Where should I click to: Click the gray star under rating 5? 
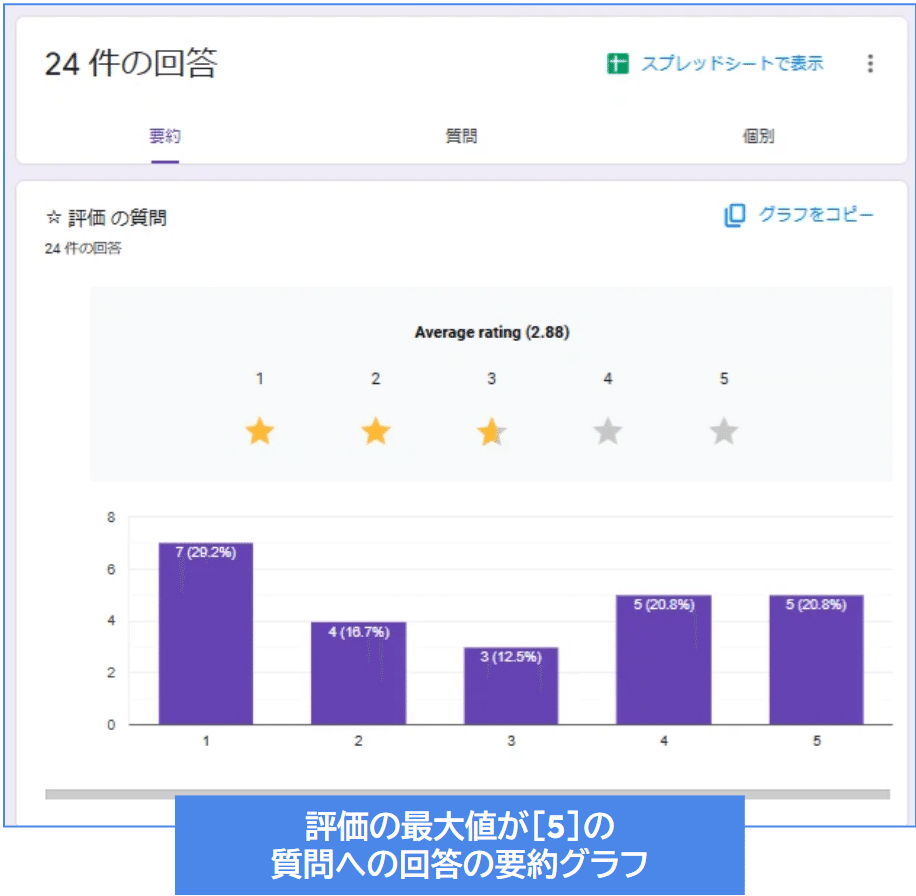[723, 430]
